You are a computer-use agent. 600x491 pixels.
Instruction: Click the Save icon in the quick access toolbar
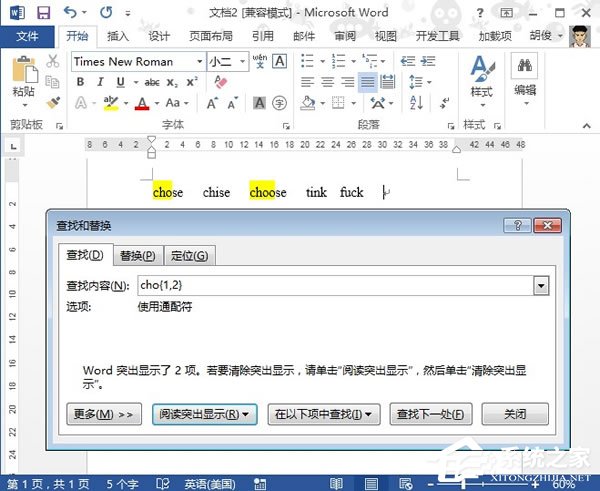(x=42, y=13)
